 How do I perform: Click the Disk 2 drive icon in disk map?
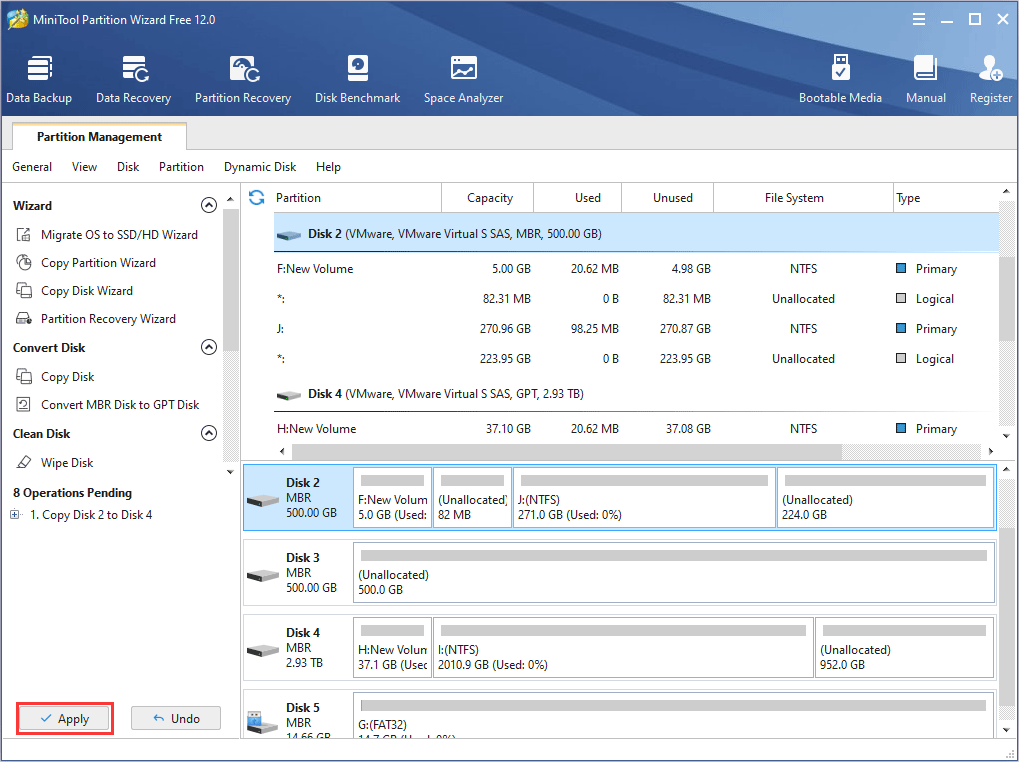coord(263,500)
